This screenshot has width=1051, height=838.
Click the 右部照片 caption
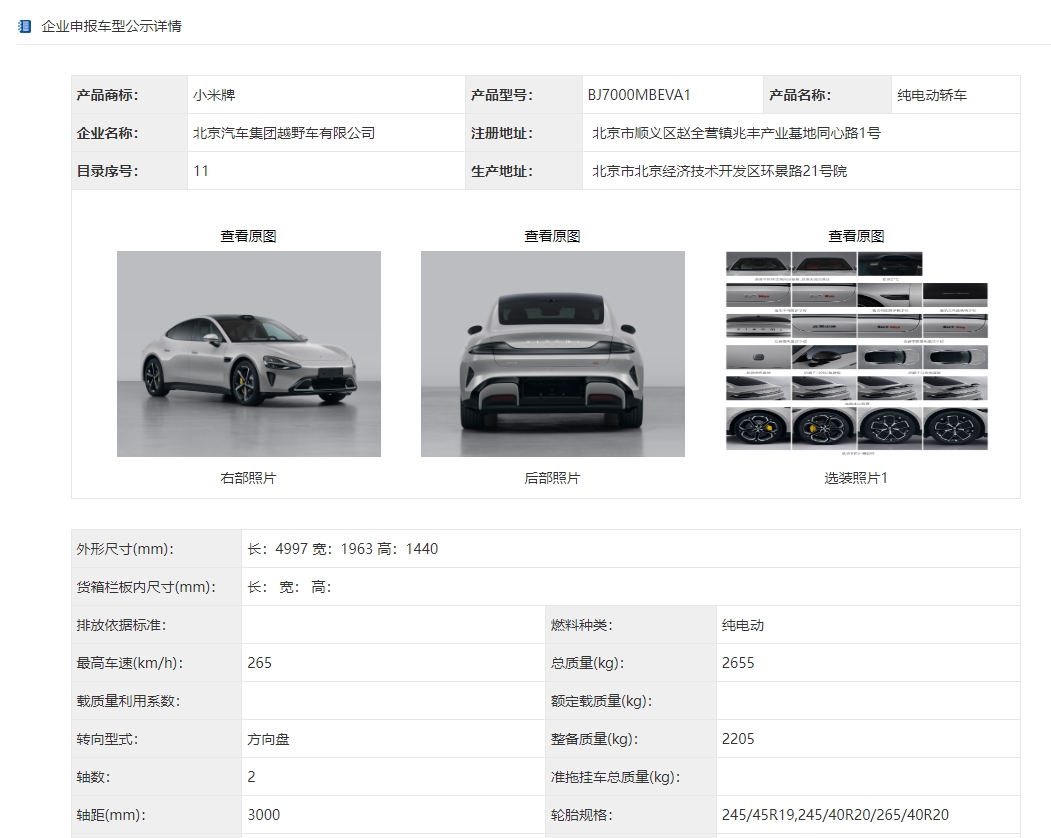[x=248, y=478]
